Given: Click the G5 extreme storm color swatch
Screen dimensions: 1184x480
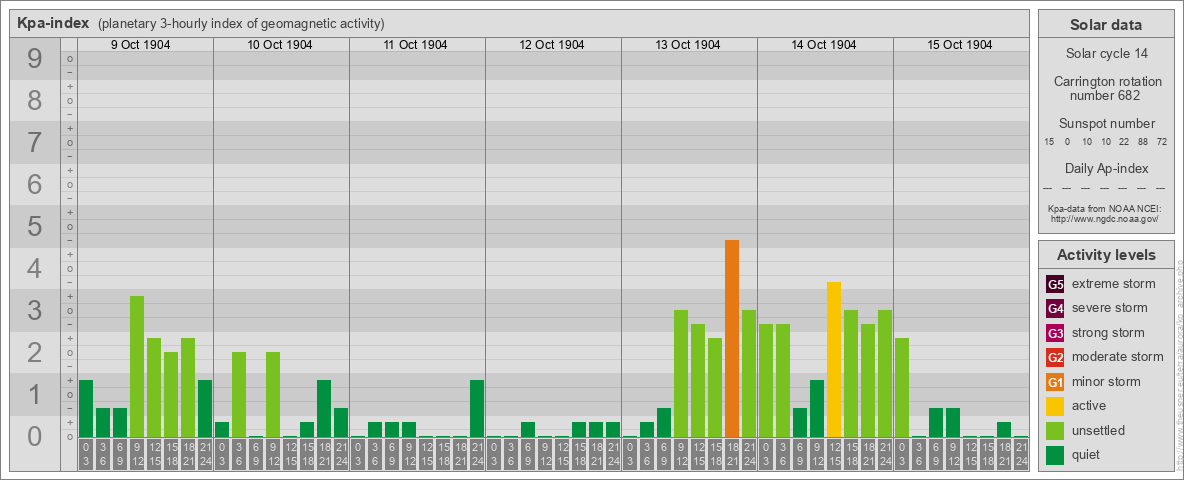Looking at the screenshot, I should pyautogui.click(x=1056, y=285).
